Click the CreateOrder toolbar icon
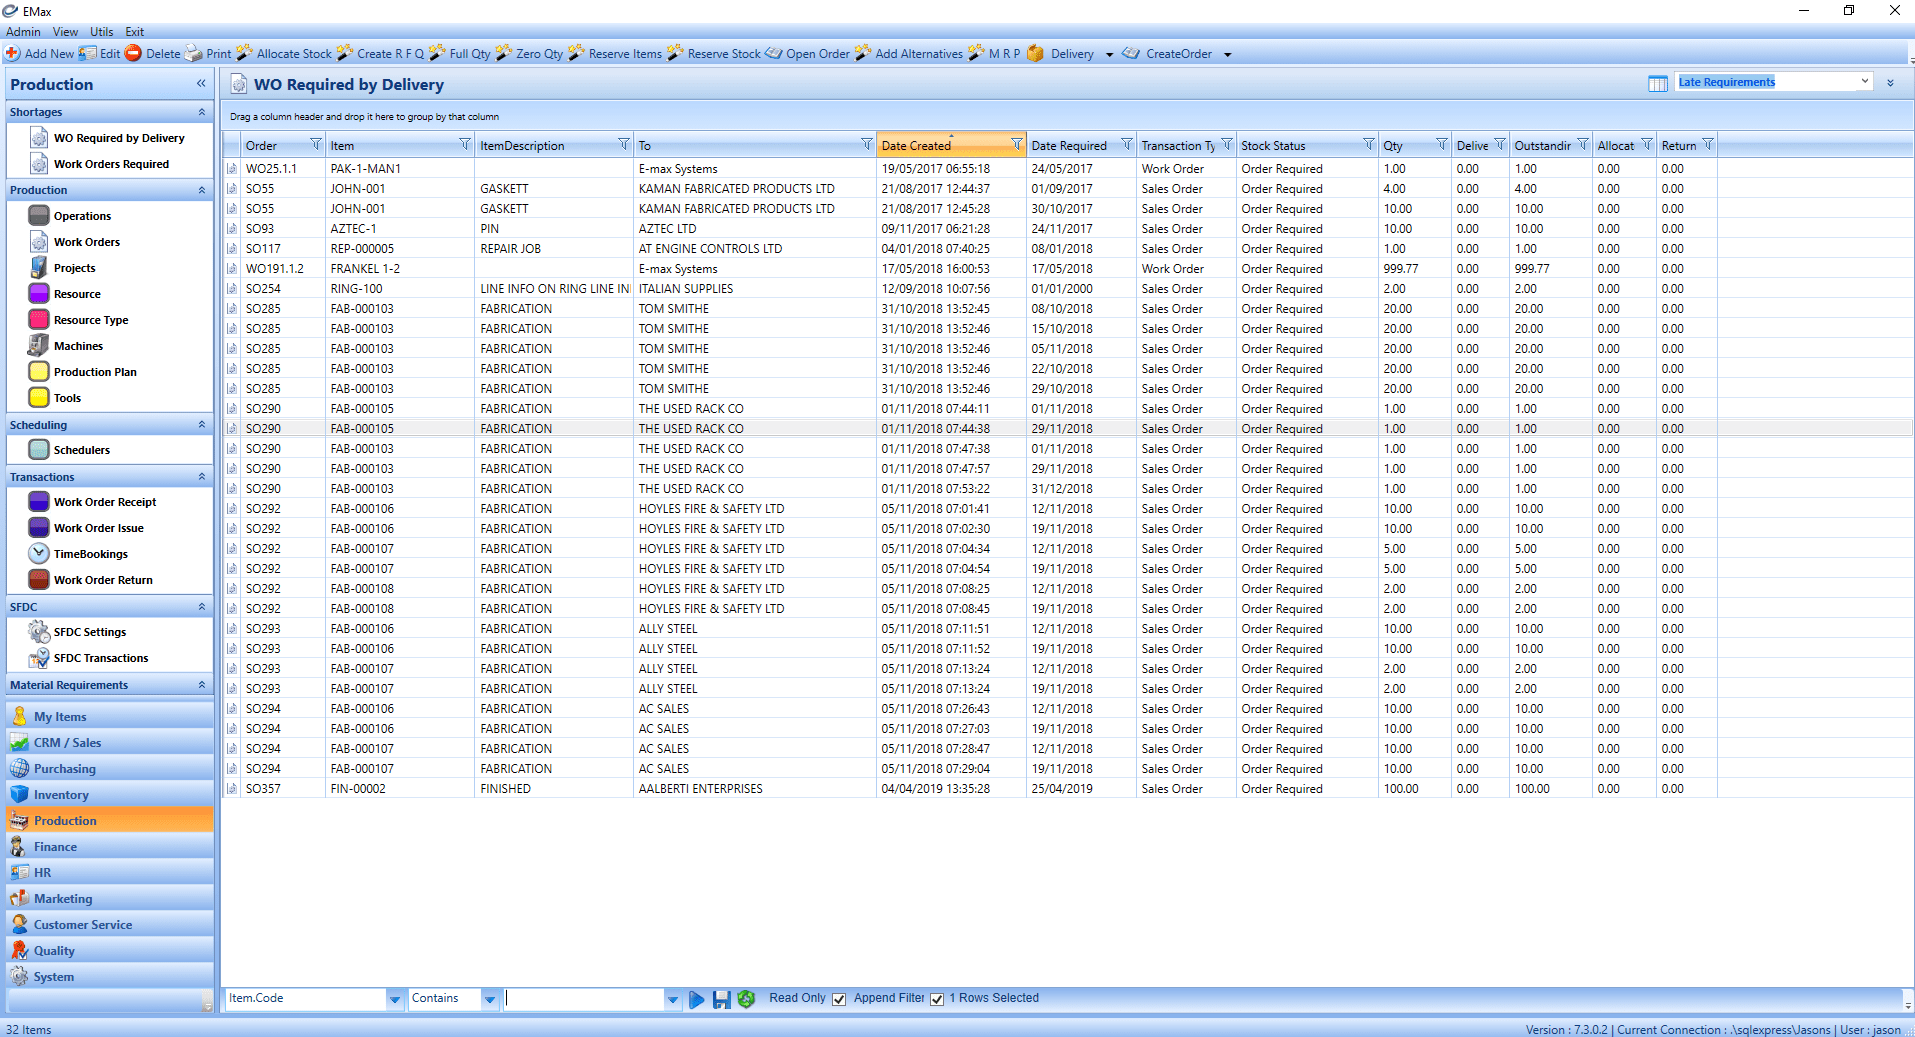This screenshot has height=1037, width=1915. 1131,54
